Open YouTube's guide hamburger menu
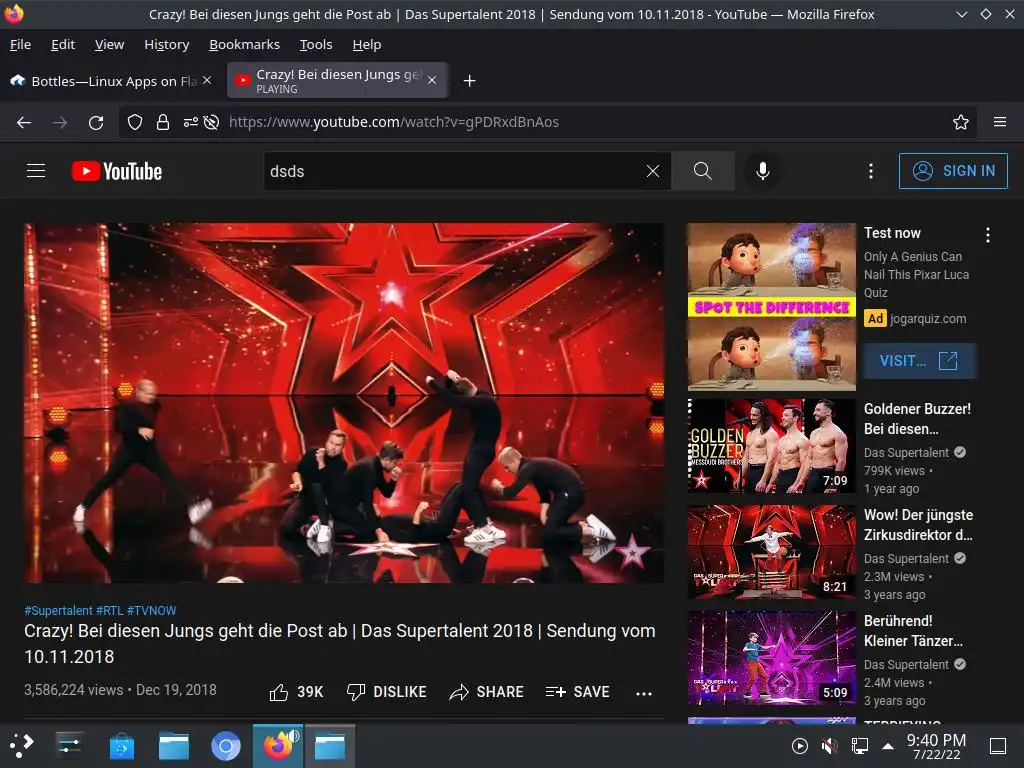The width and height of the screenshot is (1024, 768). coord(36,171)
